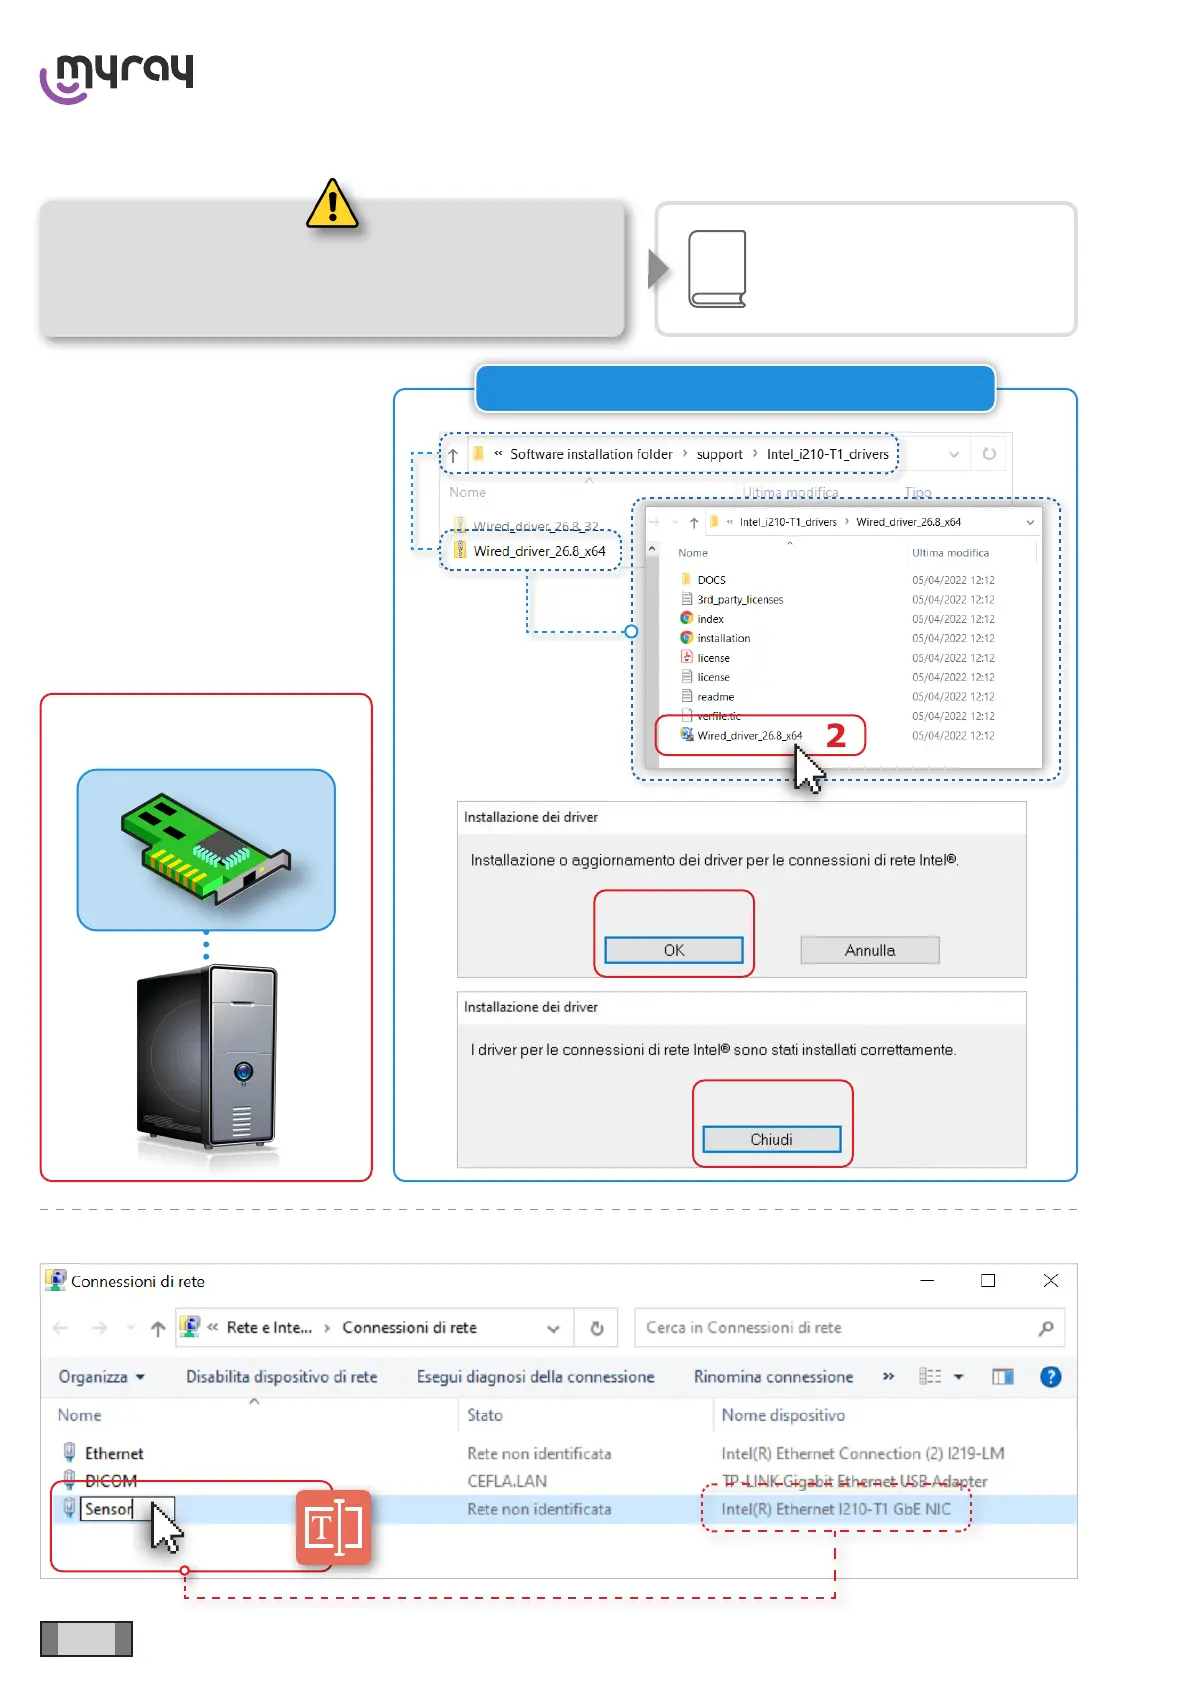Sort by the Nome dispositivo column header
This screenshot has width=1191, height=1684.
point(783,1415)
